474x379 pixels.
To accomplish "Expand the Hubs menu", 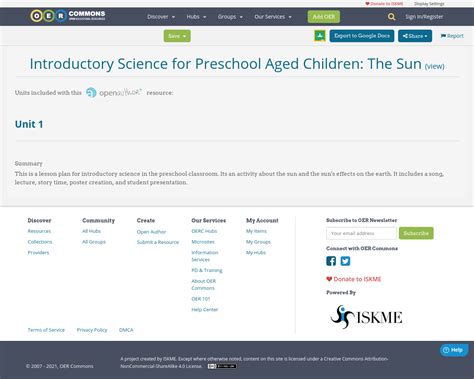I will click(196, 17).
